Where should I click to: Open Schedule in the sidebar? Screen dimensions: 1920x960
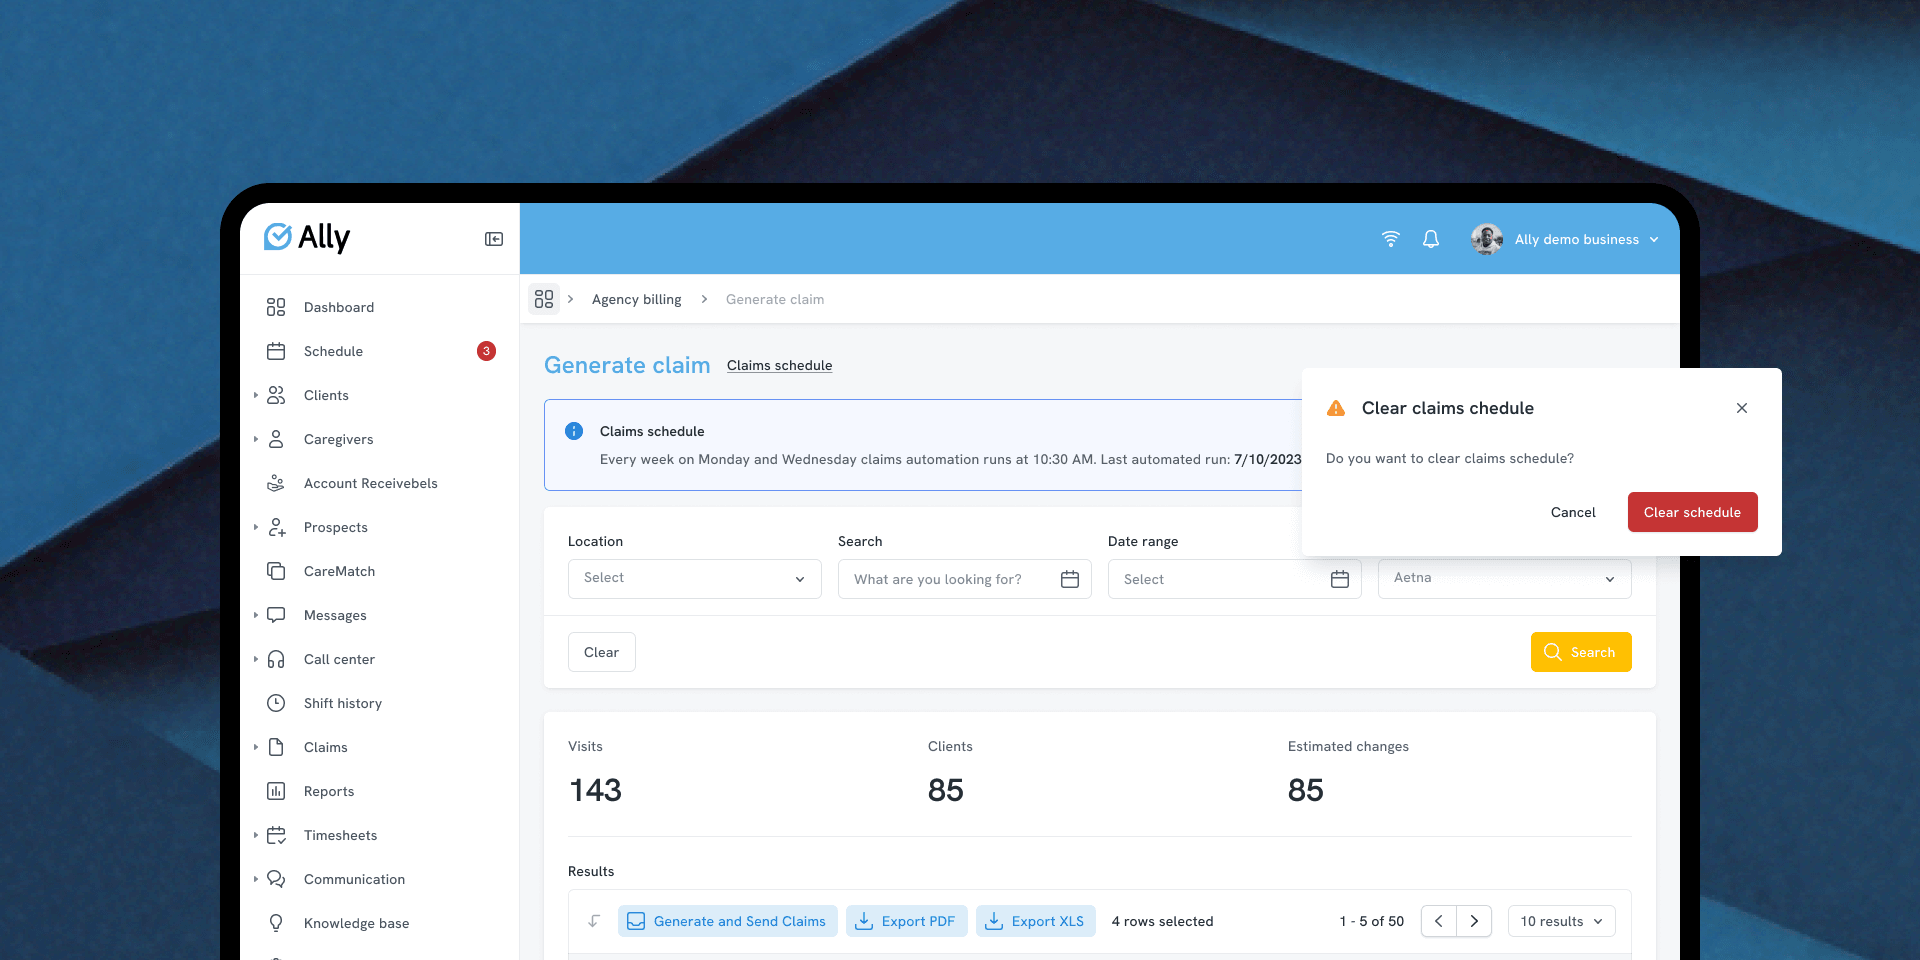333,351
